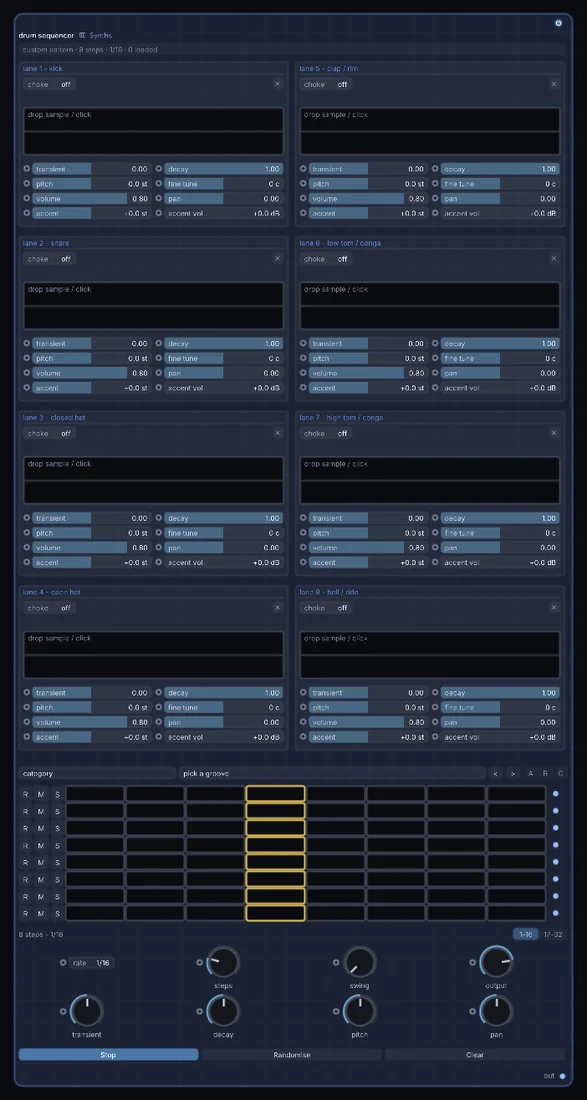
Task: Select pattern slot B
Action: click(x=545, y=774)
